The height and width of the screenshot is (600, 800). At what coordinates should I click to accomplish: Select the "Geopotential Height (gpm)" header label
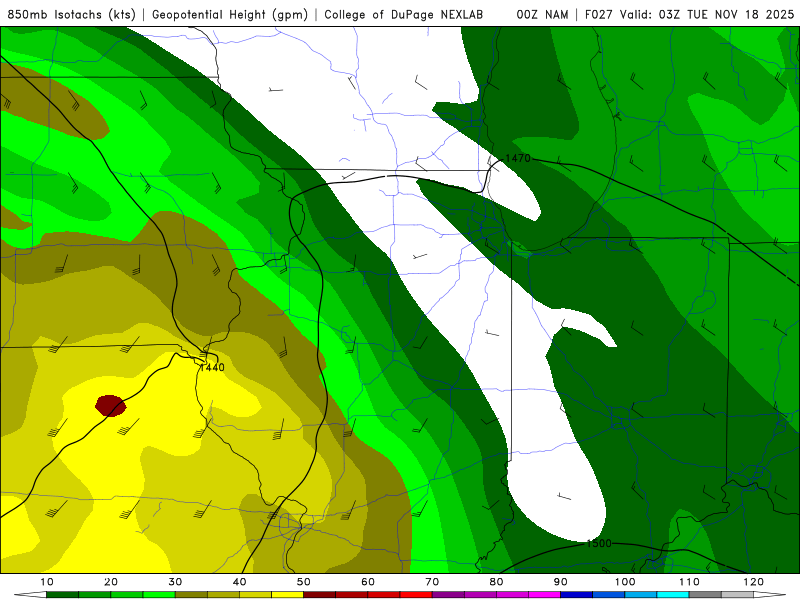tap(230, 15)
